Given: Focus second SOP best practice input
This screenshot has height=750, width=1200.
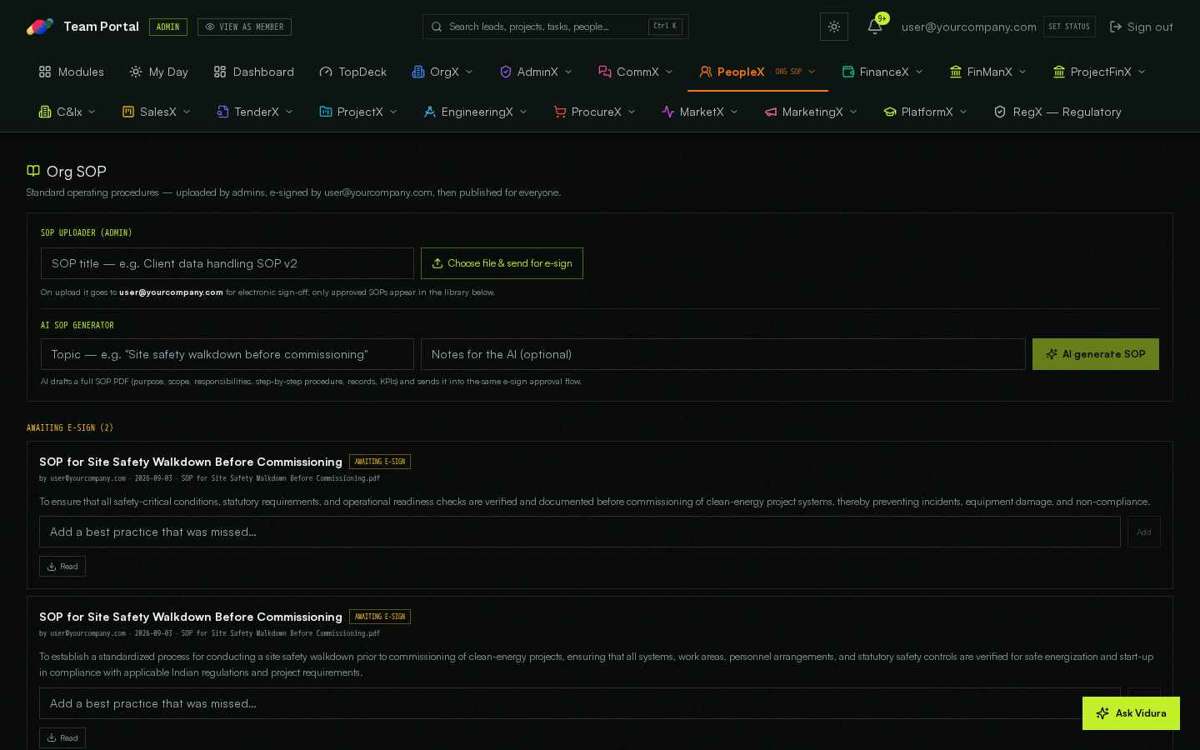Looking at the screenshot, I should [580, 703].
